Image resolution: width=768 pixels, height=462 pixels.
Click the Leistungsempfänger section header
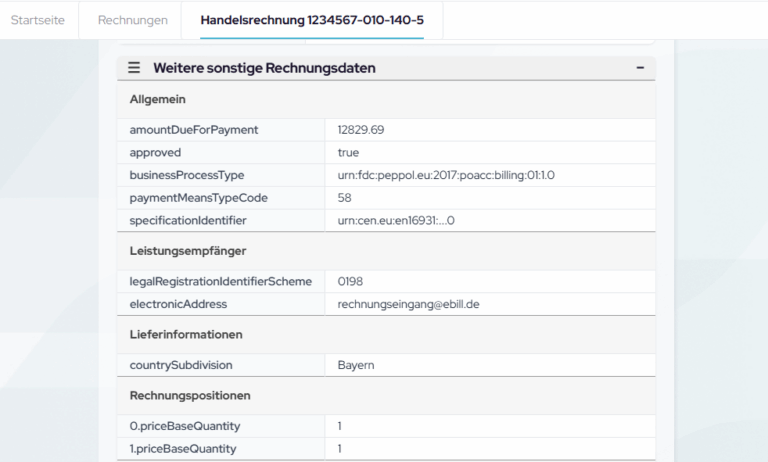(188, 250)
